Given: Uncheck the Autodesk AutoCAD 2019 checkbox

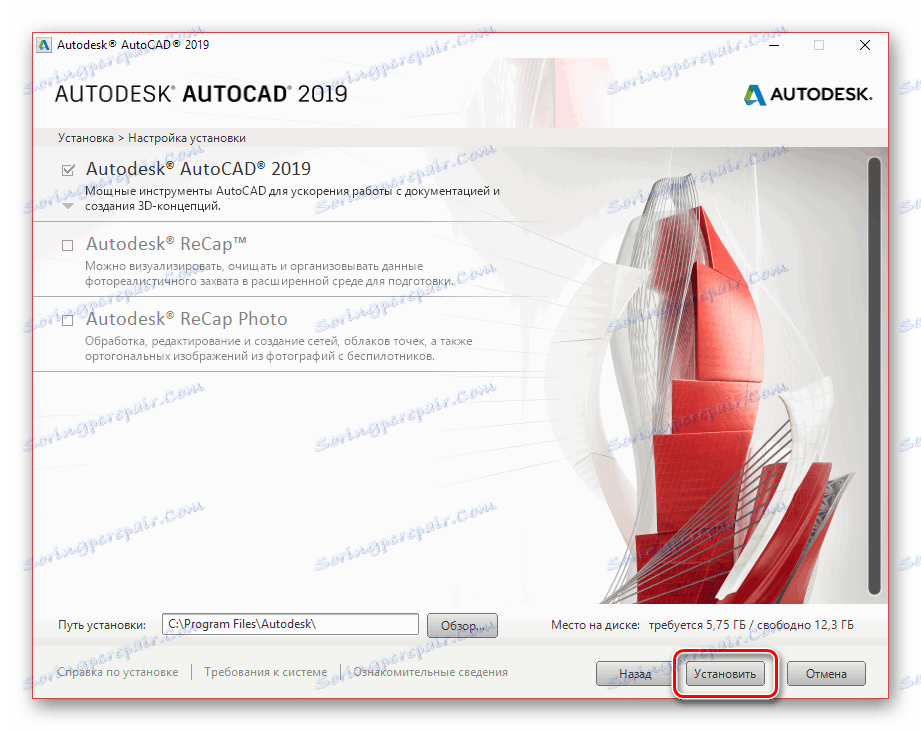Looking at the screenshot, I should point(68,170).
